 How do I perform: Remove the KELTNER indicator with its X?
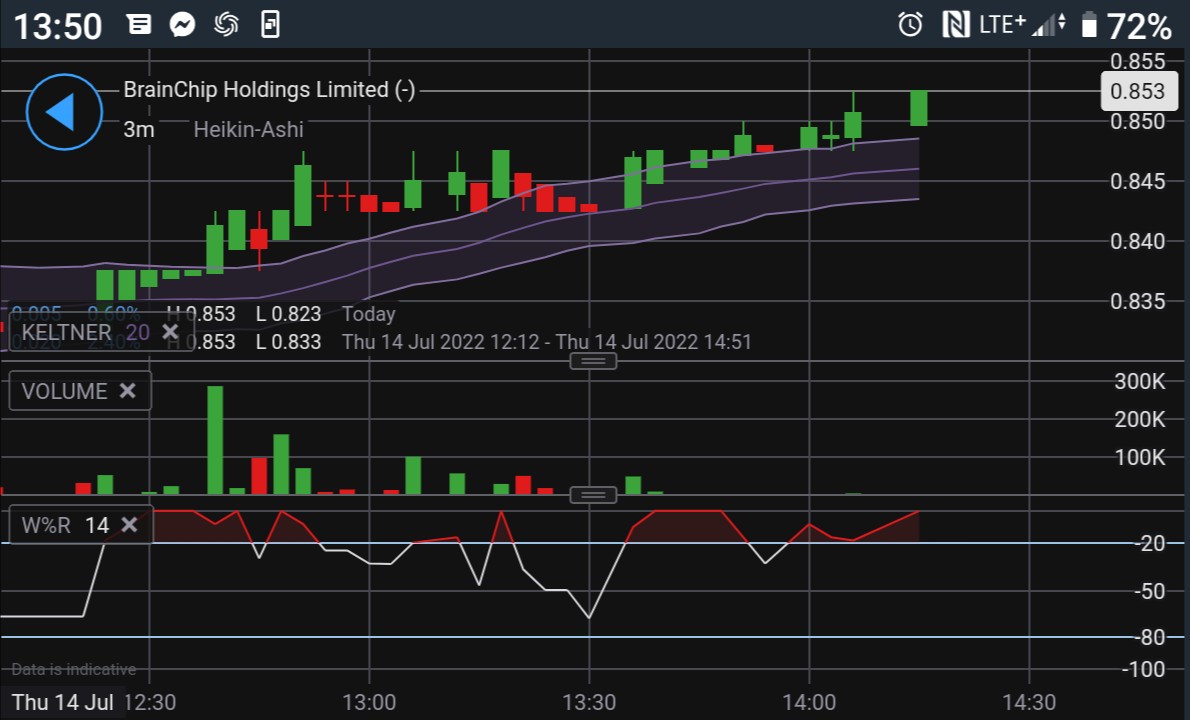[x=170, y=332]
